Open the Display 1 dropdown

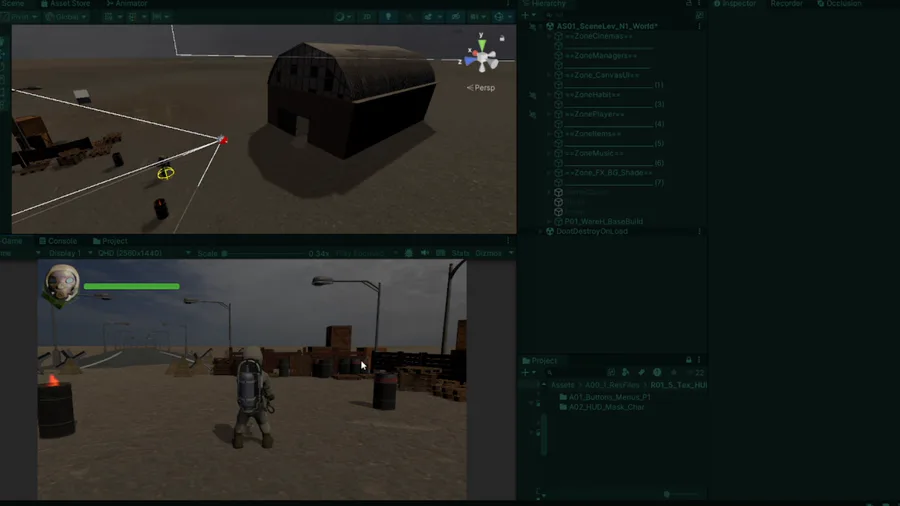coord(71,253)
